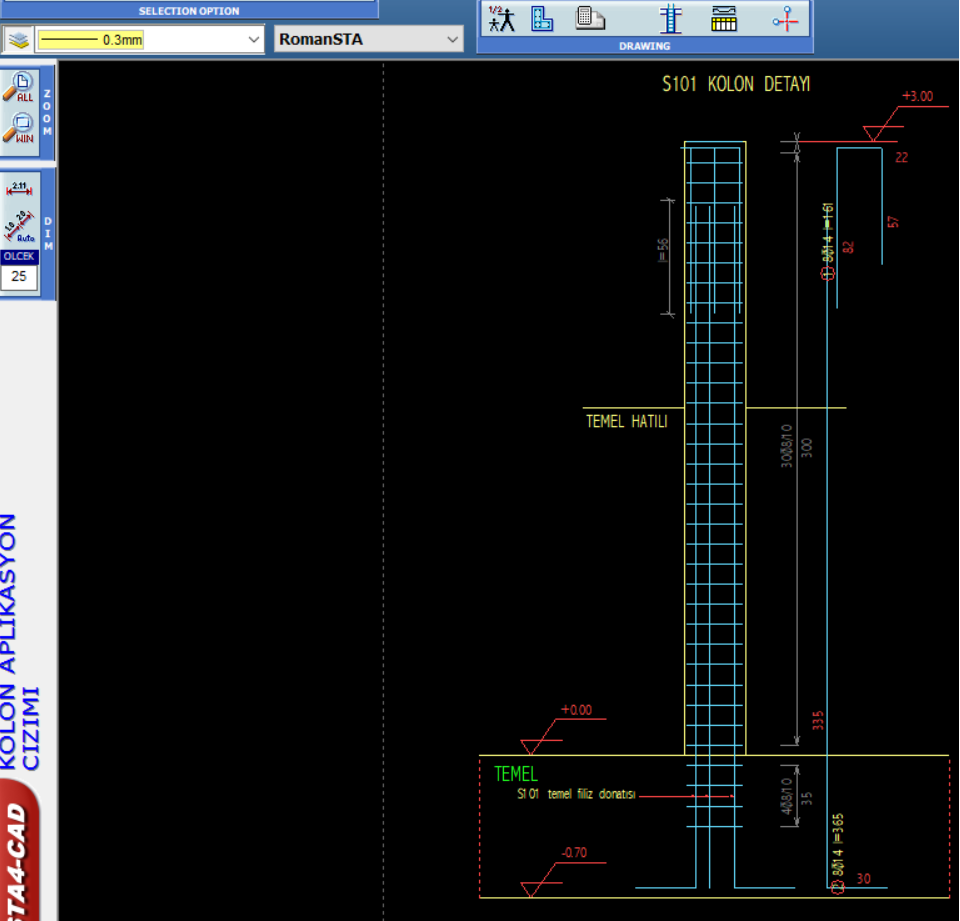Open the layers stack icon
This screenshot has width=960, height=921.
pos(17,40)
